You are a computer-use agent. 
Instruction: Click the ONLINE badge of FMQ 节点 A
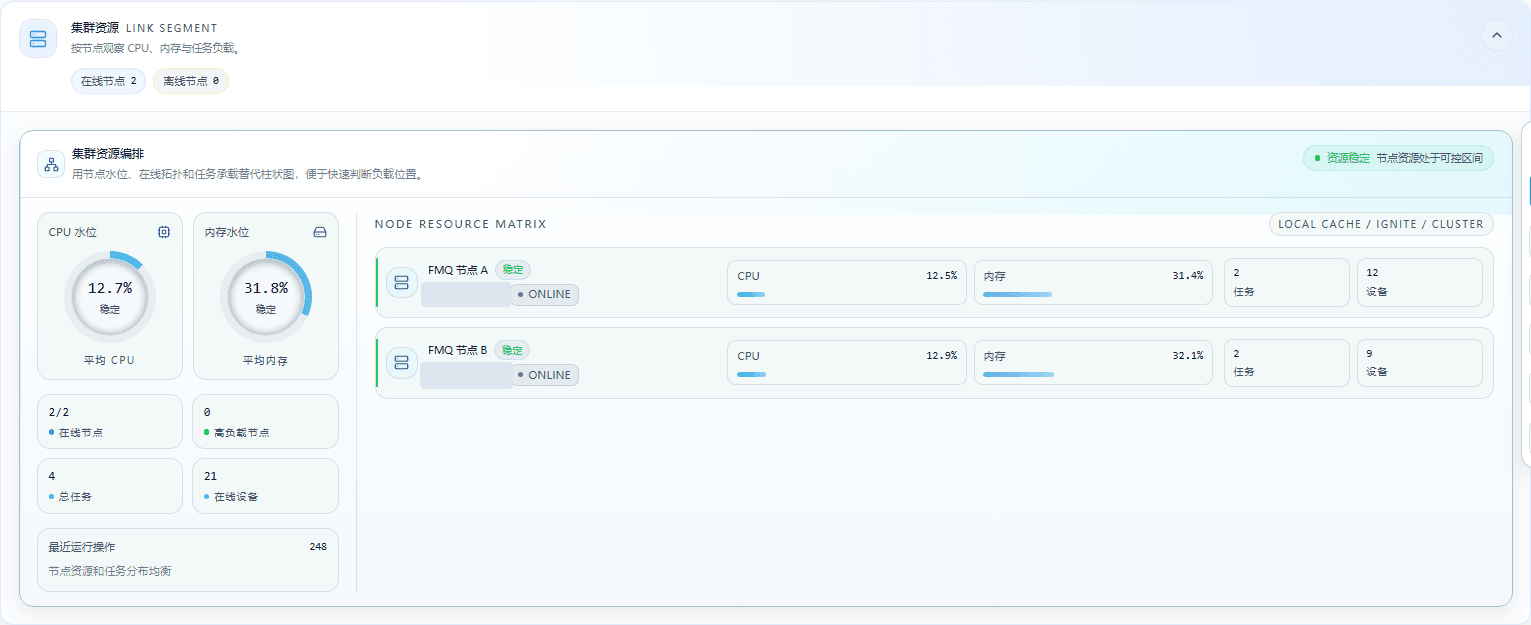click(545, 294)
